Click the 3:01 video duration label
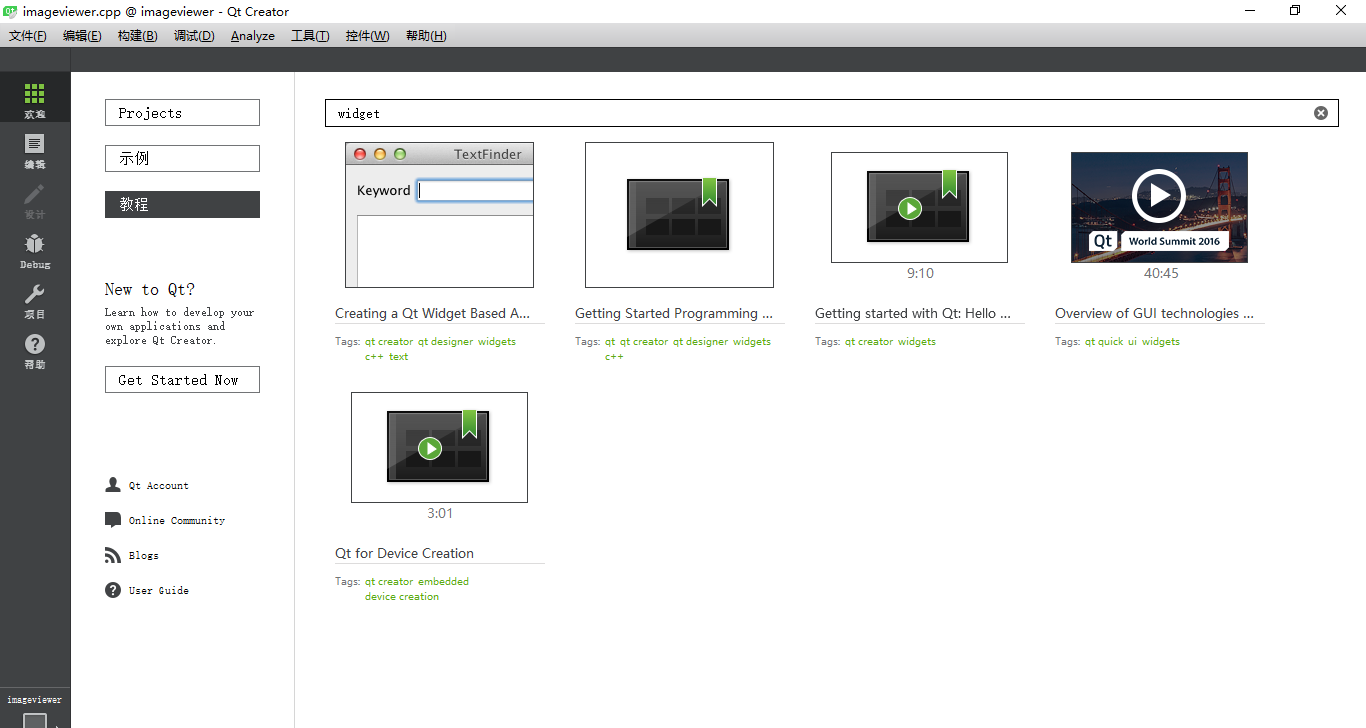Viewport: 1366px width, 728px height. [440, 513]
